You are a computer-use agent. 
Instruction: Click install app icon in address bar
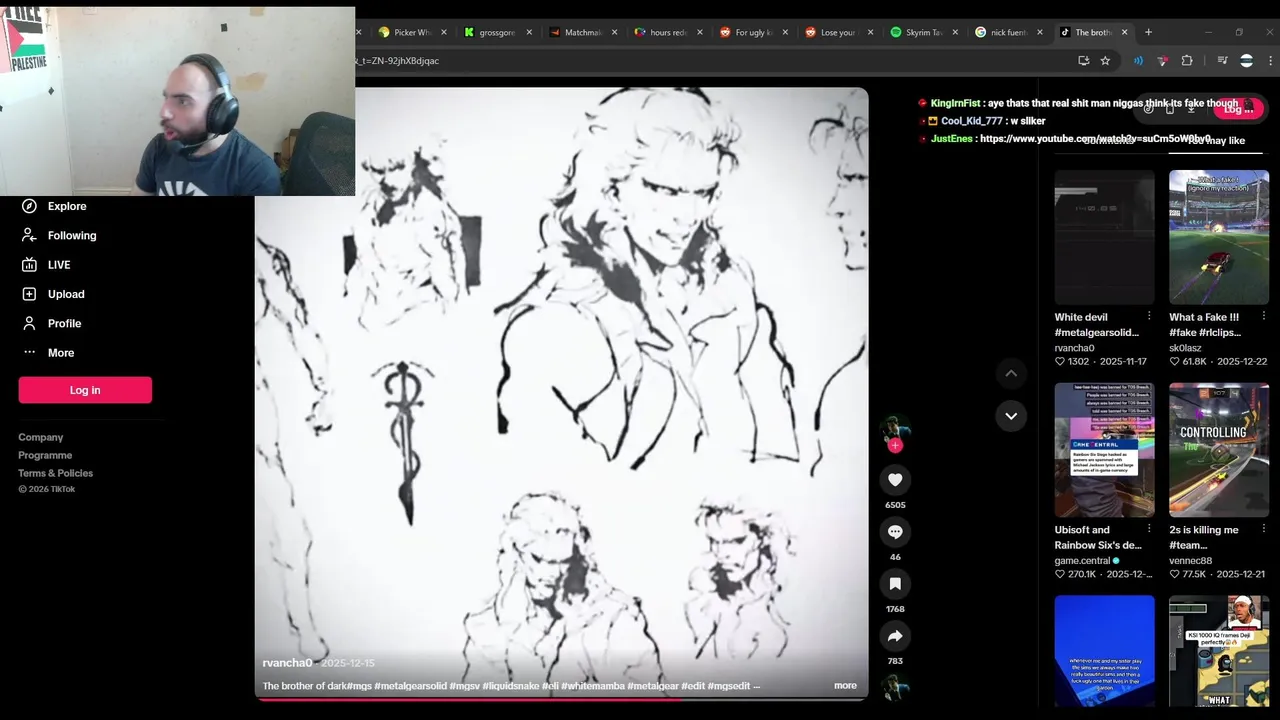[x=1083, y=61]
